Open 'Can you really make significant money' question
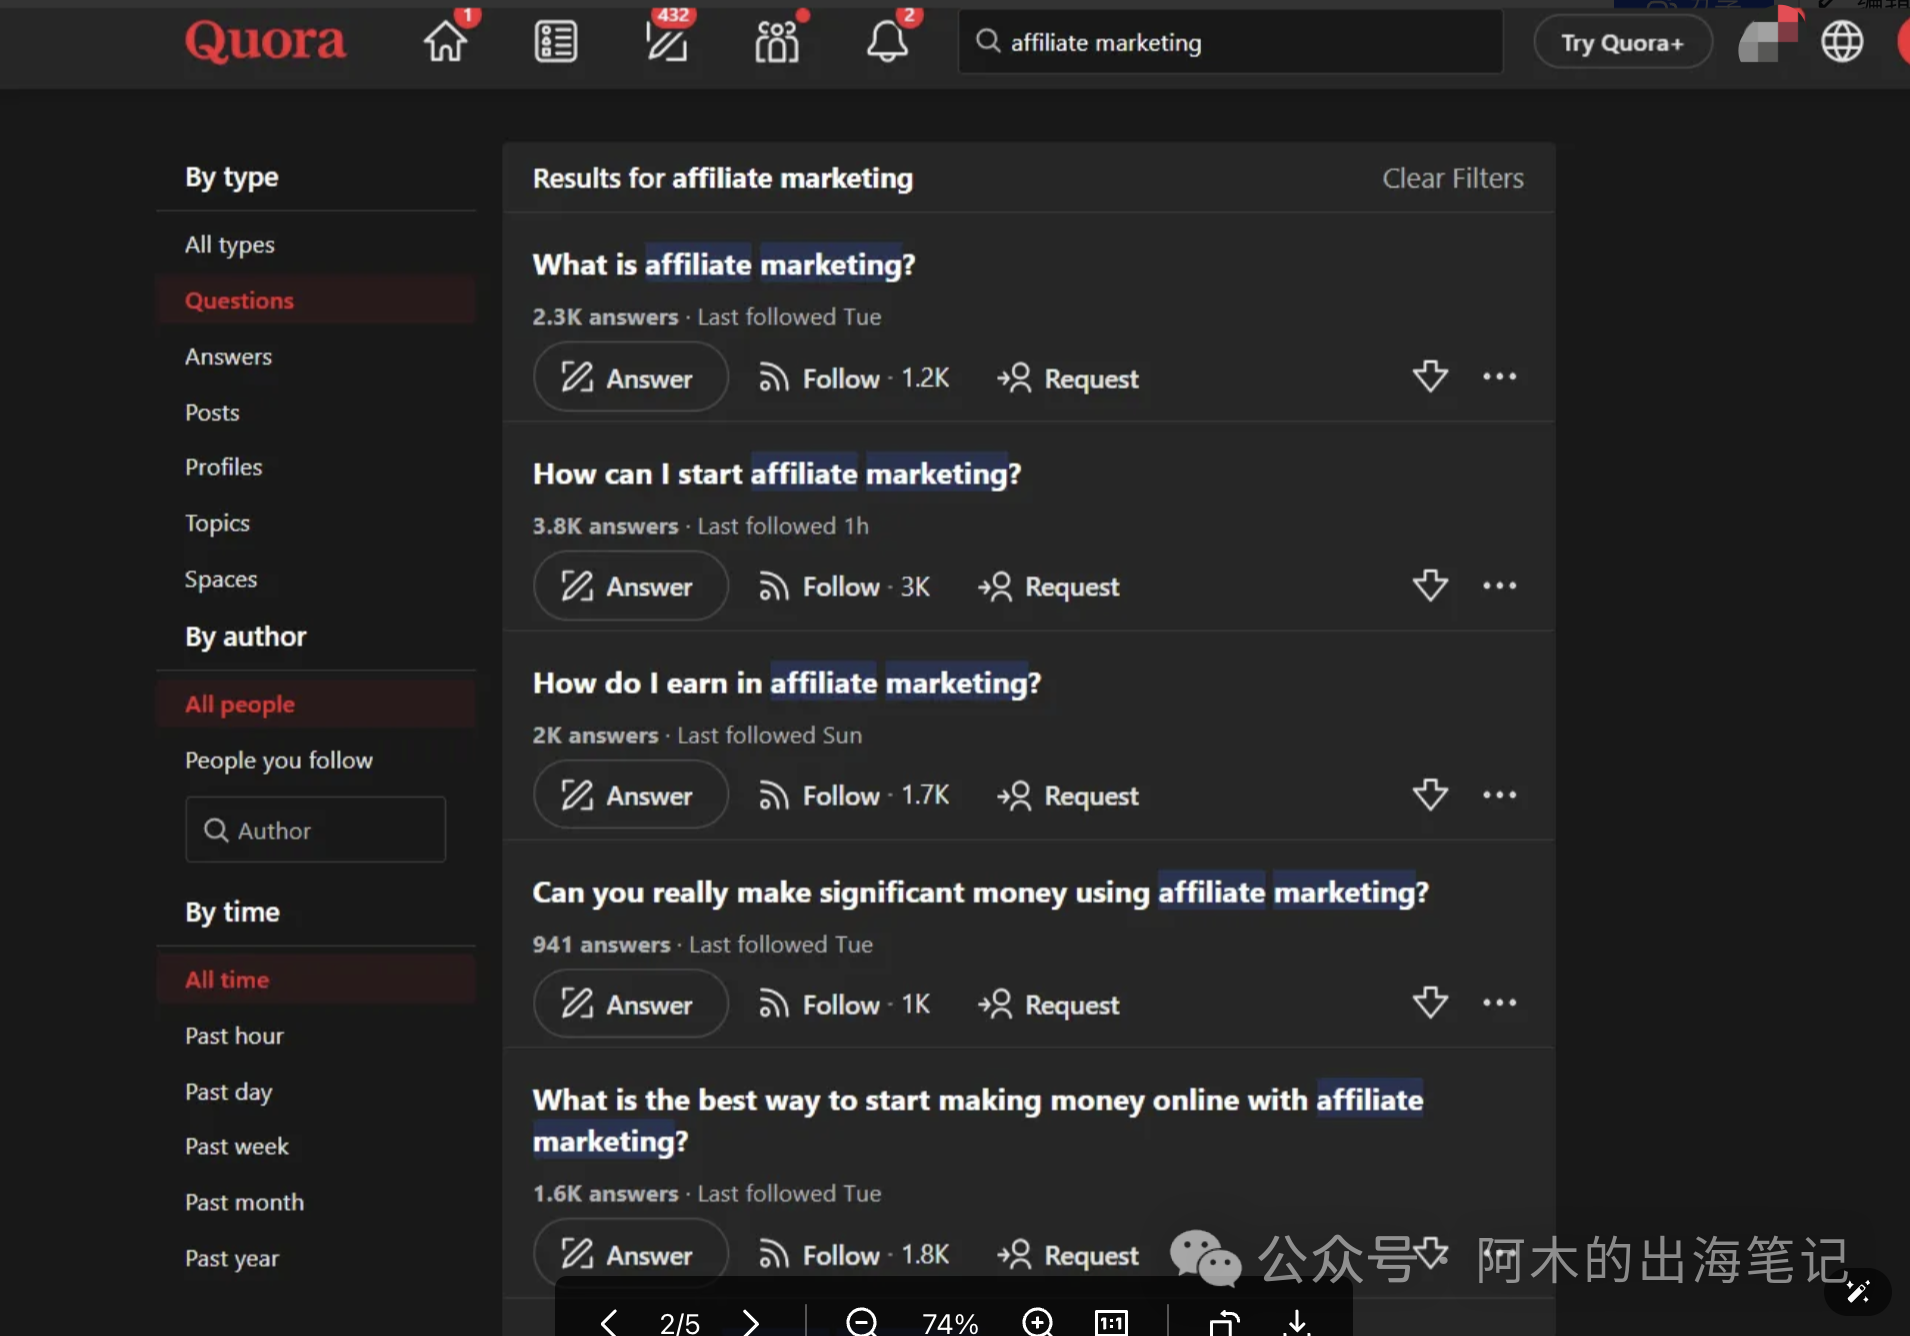 click(980, 892)
